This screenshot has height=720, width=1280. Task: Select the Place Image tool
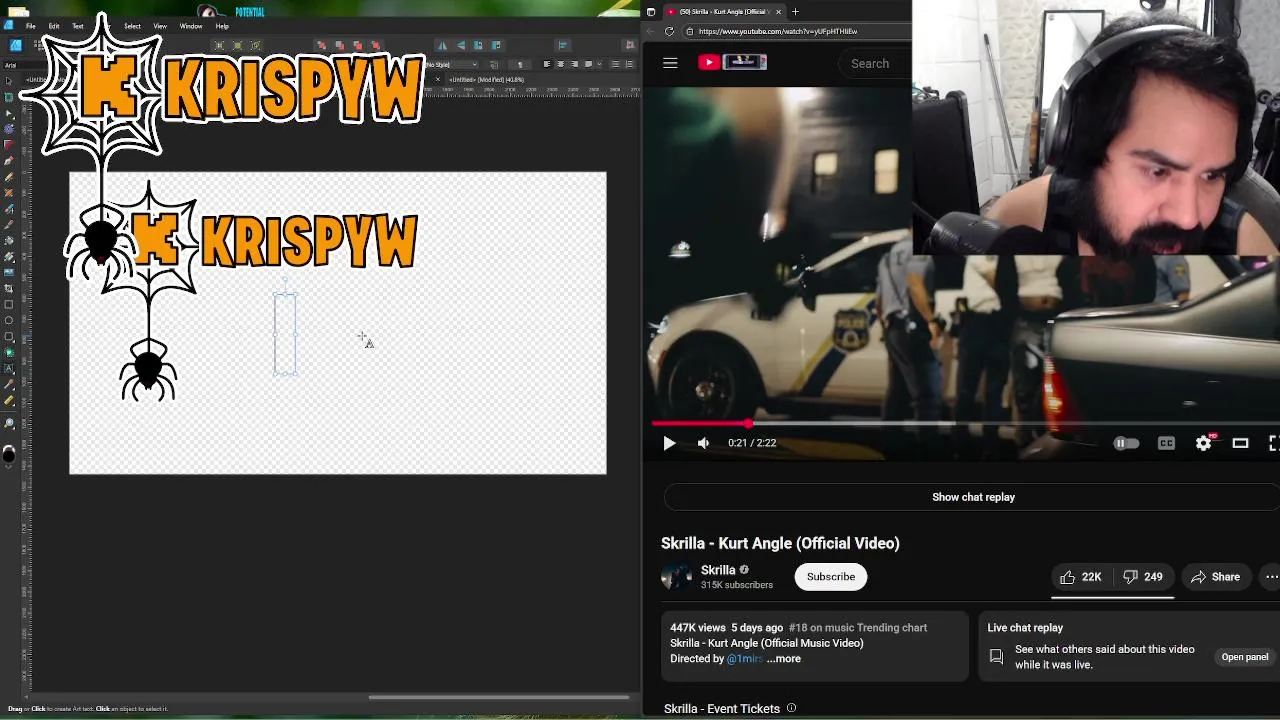click(9, 272)
